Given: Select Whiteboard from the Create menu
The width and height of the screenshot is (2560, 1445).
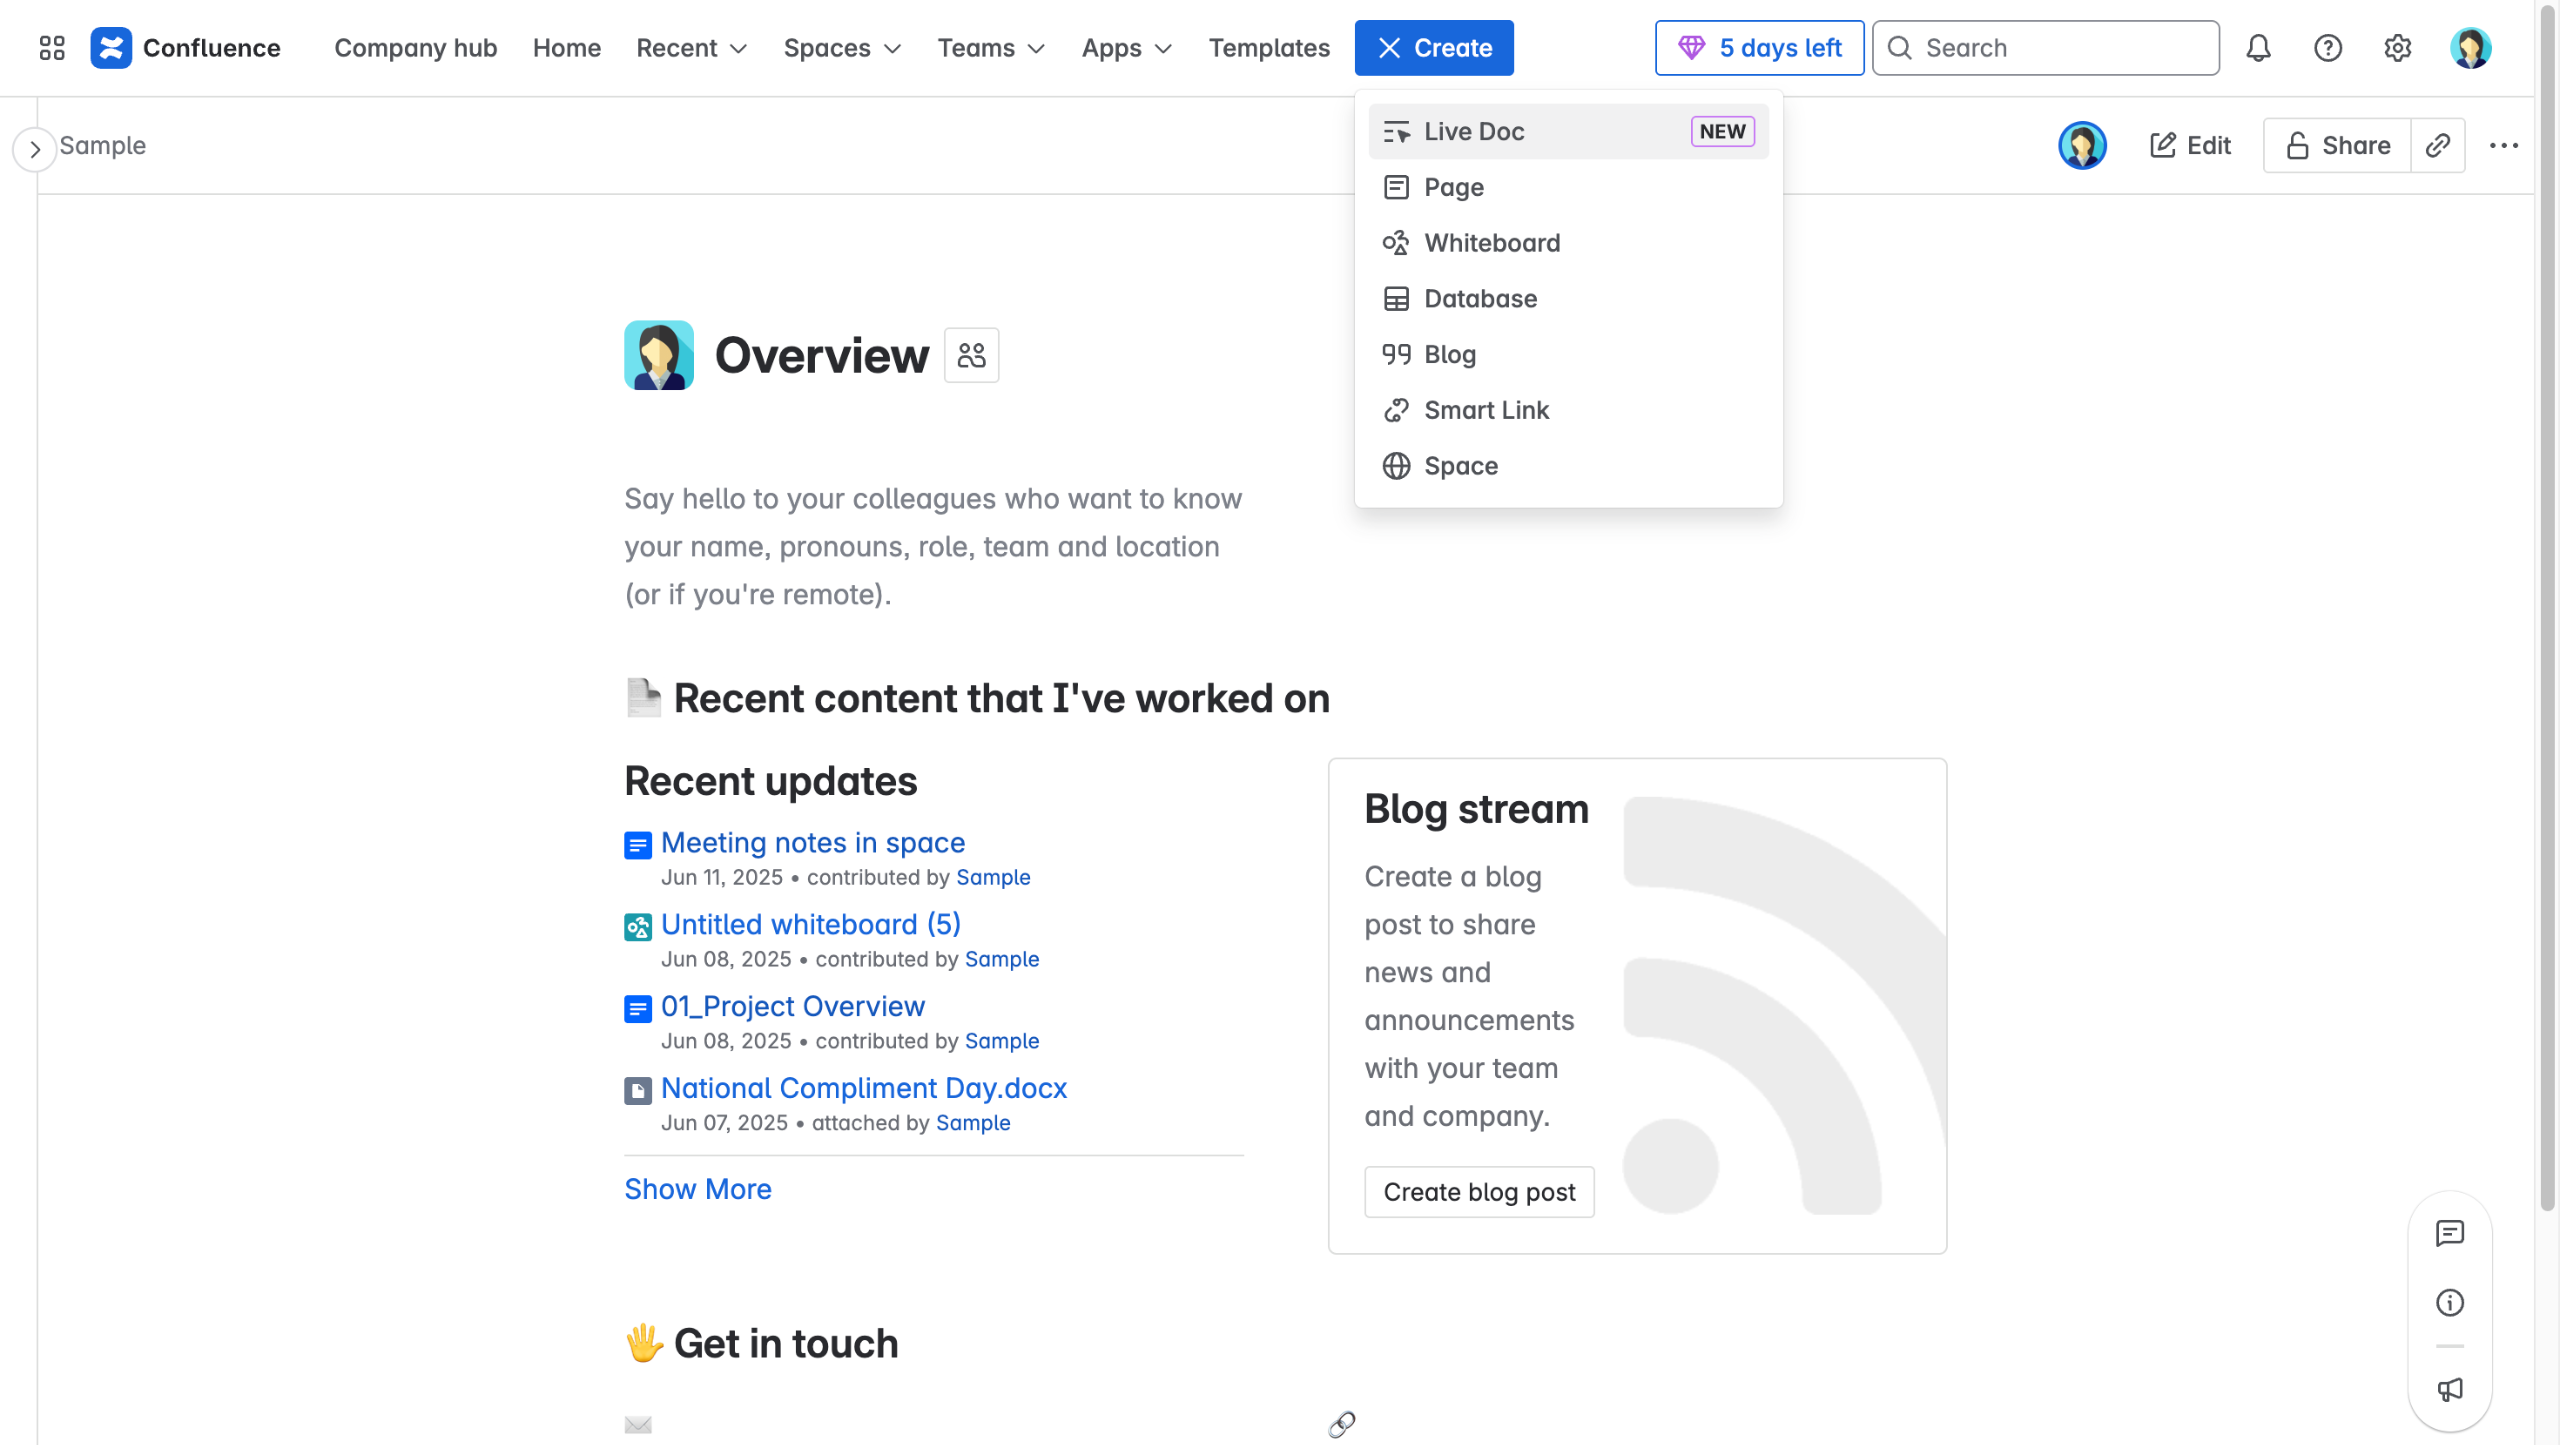Looking at the screenshot, I should [1491, 243].
